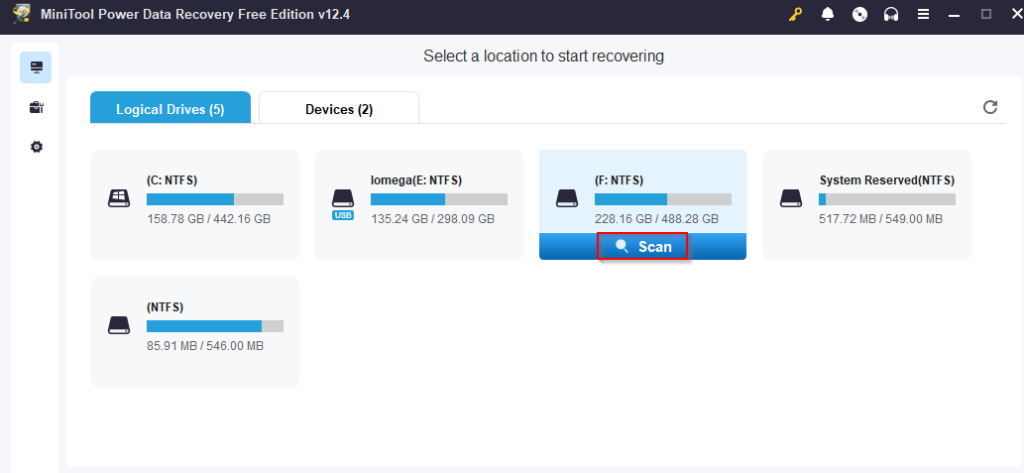
Task: Click the C: drive usage bar
Action: [215, 199]
